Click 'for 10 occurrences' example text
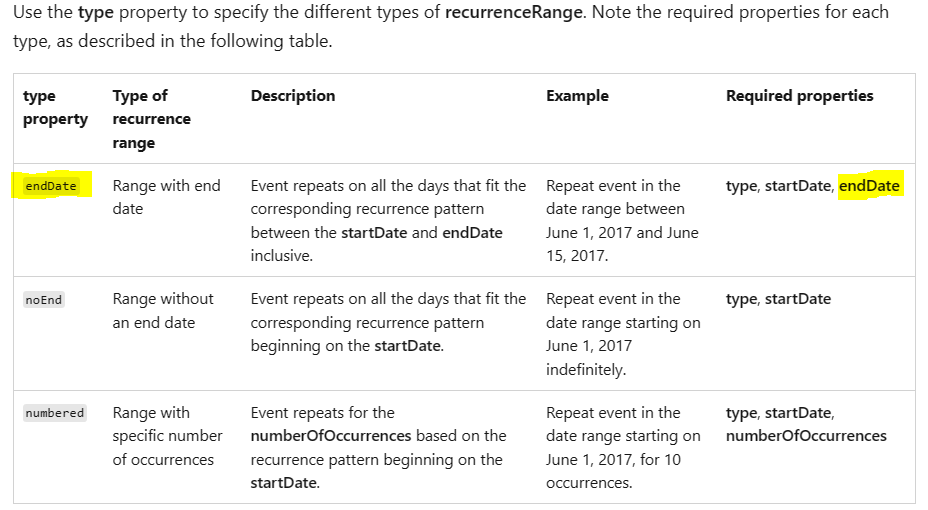The image size is (928, 510). coord(613,471)
